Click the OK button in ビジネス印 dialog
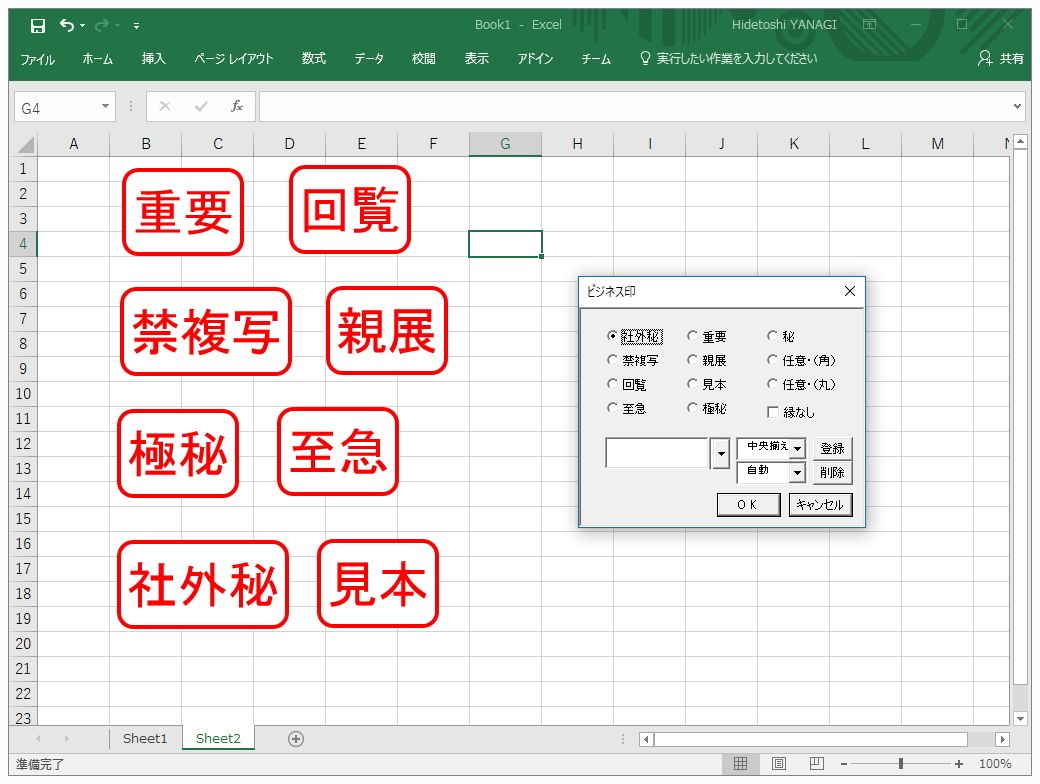Screen dimensions: 1040x784 748,505
